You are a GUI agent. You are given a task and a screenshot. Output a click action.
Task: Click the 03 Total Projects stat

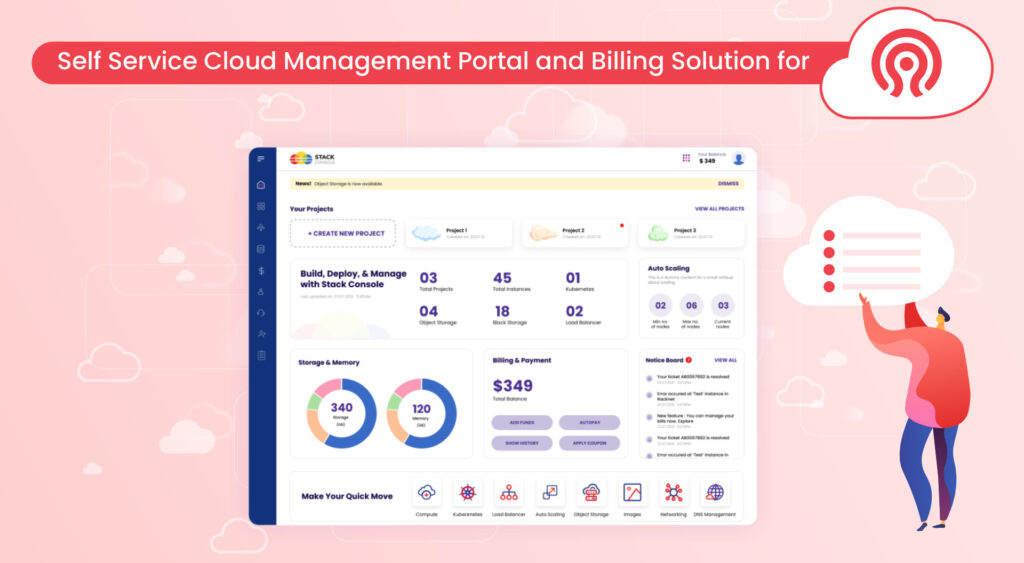pos(436,282)
